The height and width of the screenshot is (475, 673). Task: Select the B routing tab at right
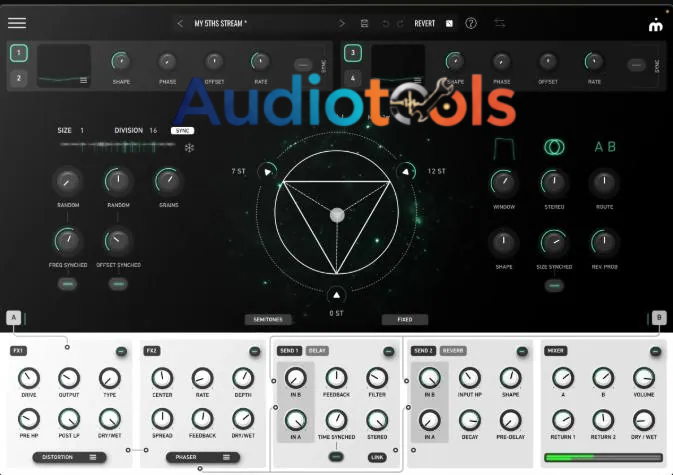pyautogui.click(x=659, y=318)
